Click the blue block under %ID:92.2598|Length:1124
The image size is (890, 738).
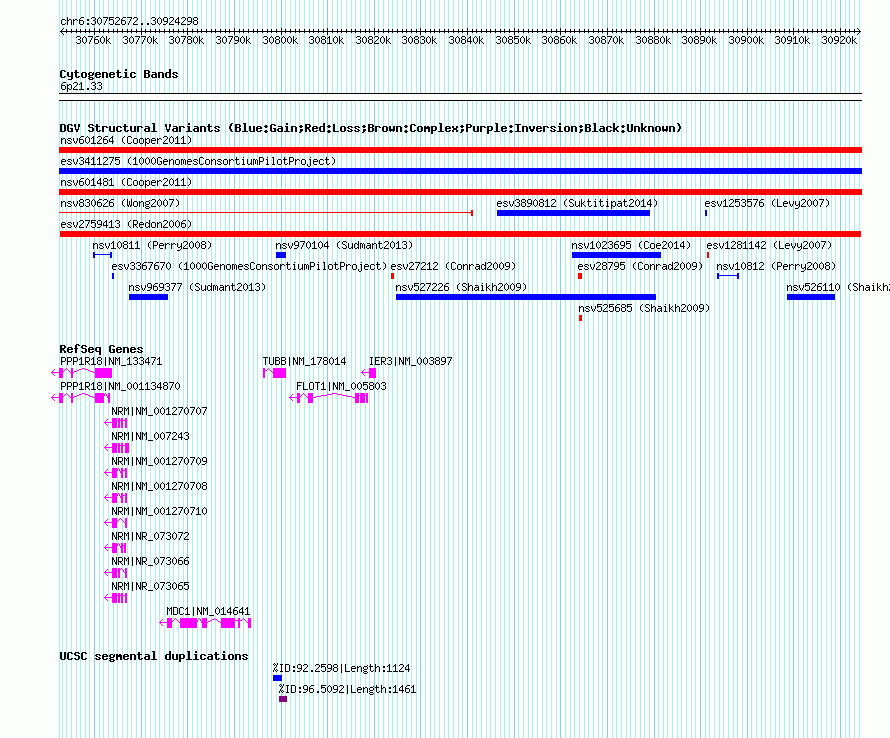[277, 678]
